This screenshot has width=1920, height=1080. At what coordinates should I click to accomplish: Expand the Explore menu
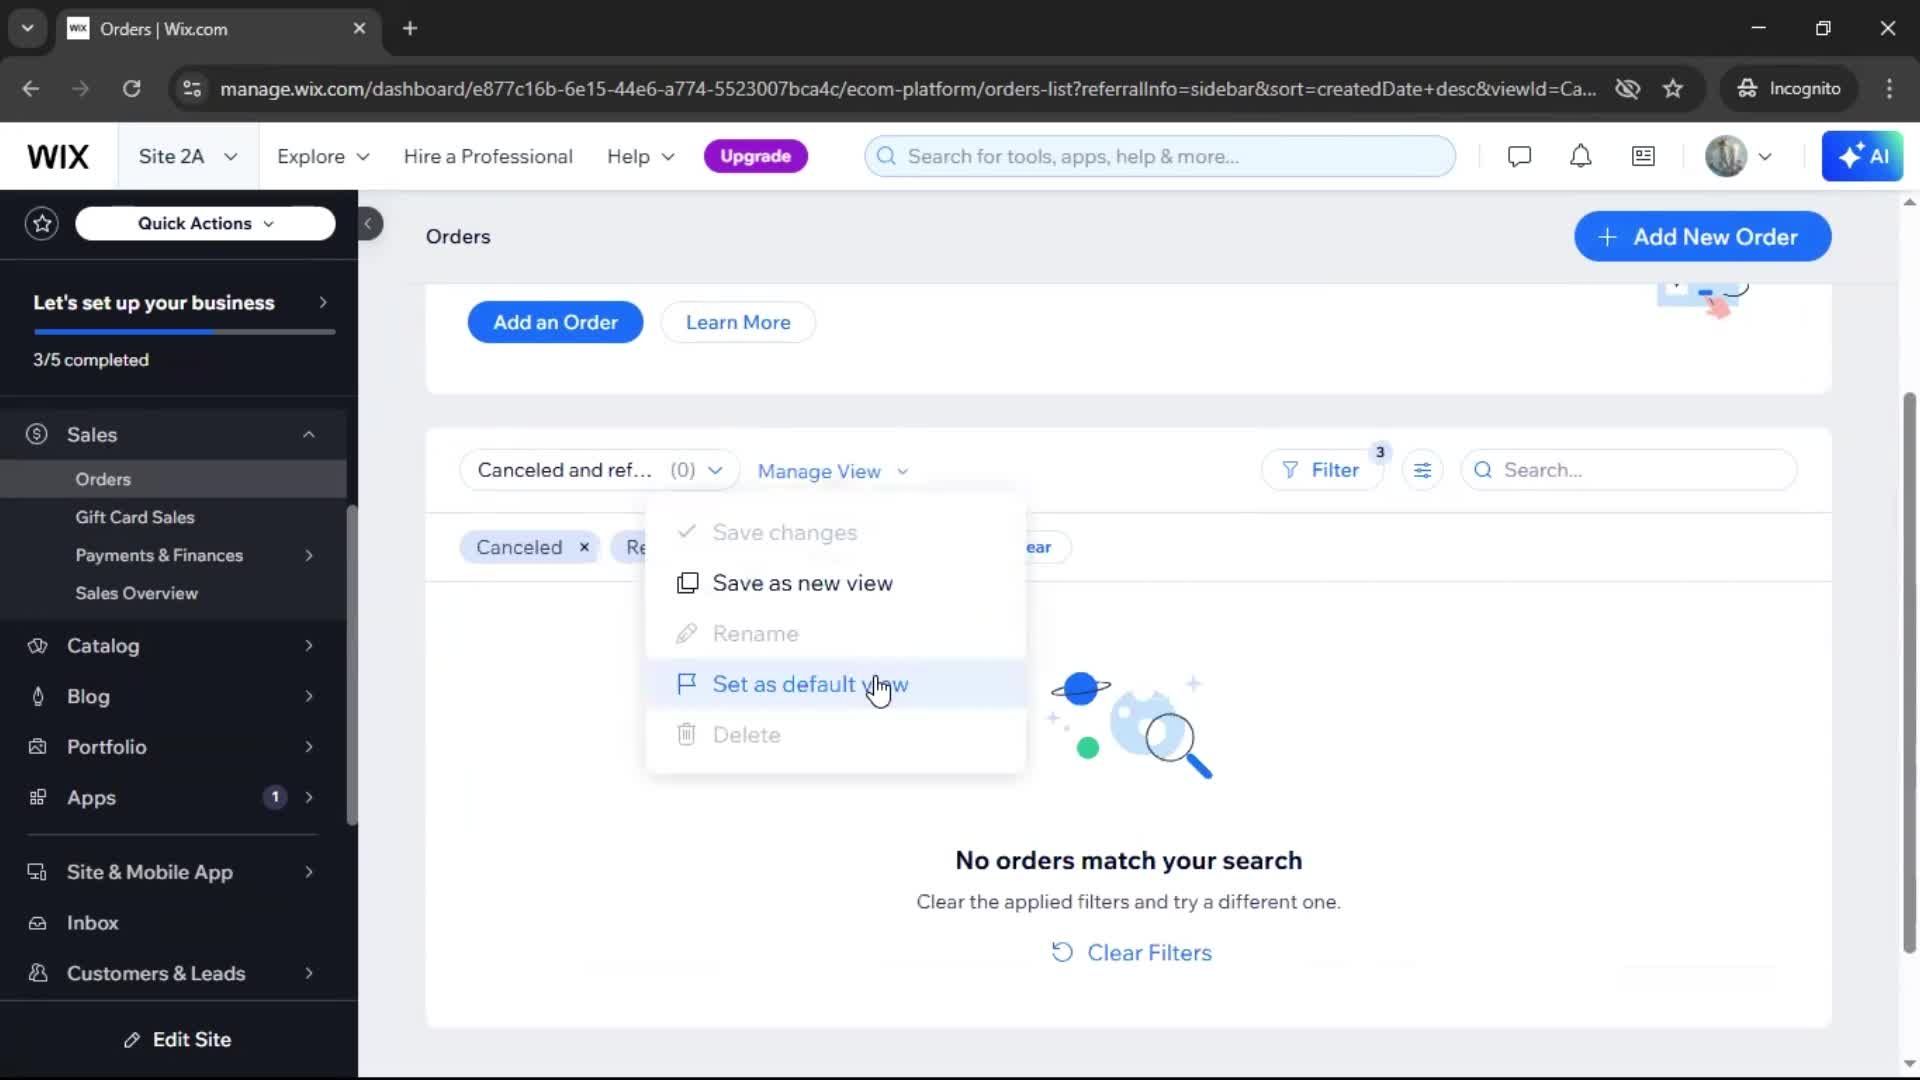pos(323,157)
